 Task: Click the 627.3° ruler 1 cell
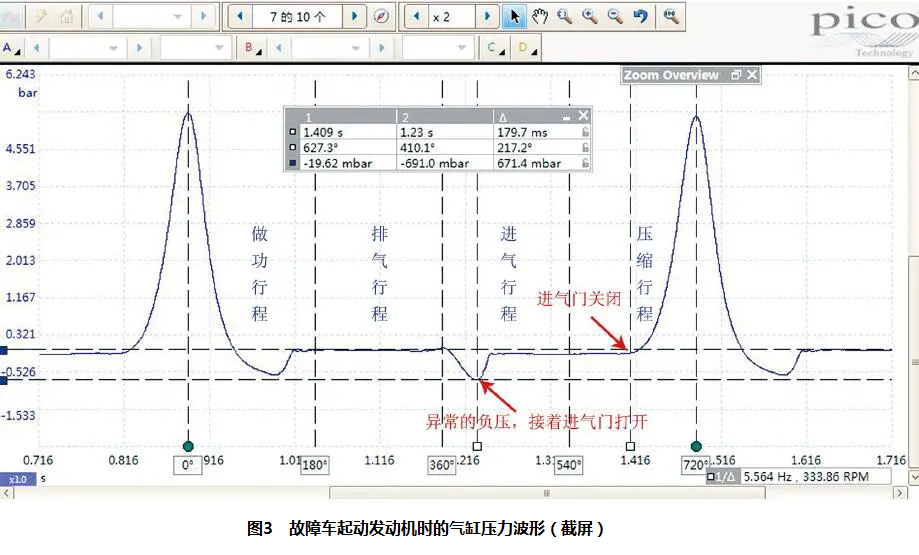click(348, 148)
